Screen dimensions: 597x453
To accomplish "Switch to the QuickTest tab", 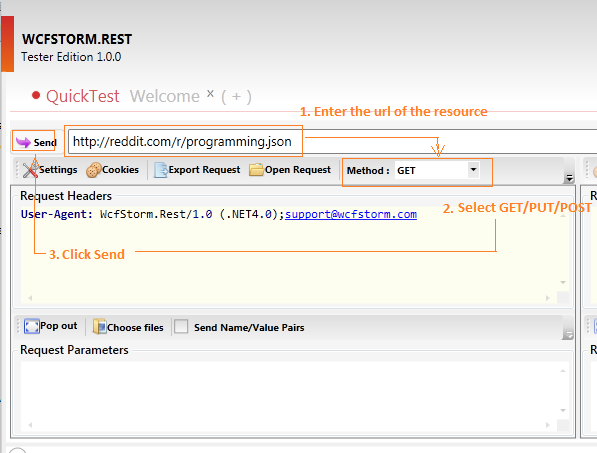I will coord(83,96).
